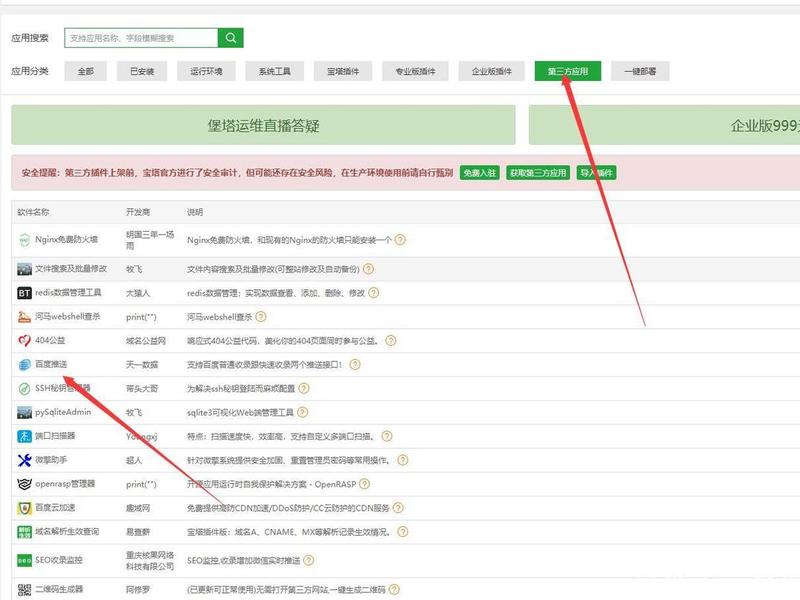The height and width of the screenshot is (600, 800).
Task: Click the 河马webshell查杀 icon
Action: pyautogui.click(x=24, y=317)
